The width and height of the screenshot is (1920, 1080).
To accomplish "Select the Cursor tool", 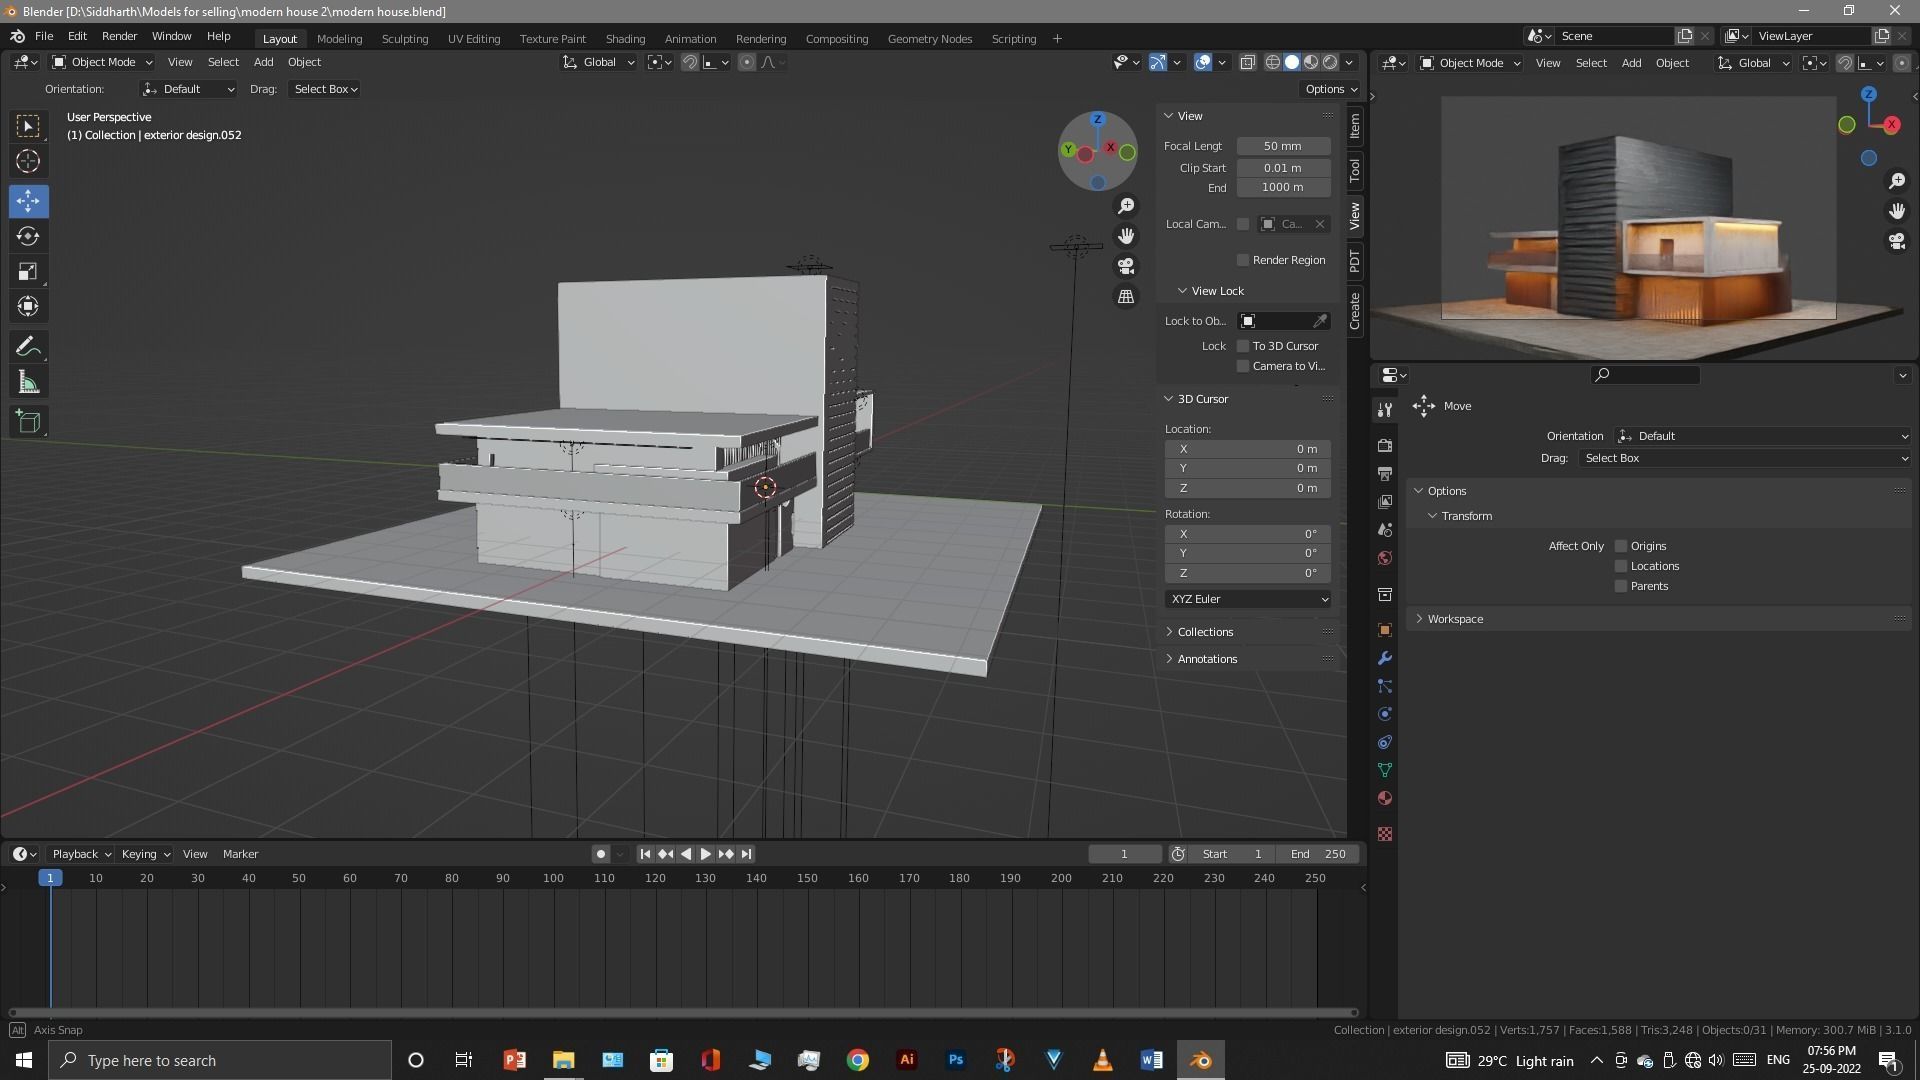I will (x=28, y=161).
